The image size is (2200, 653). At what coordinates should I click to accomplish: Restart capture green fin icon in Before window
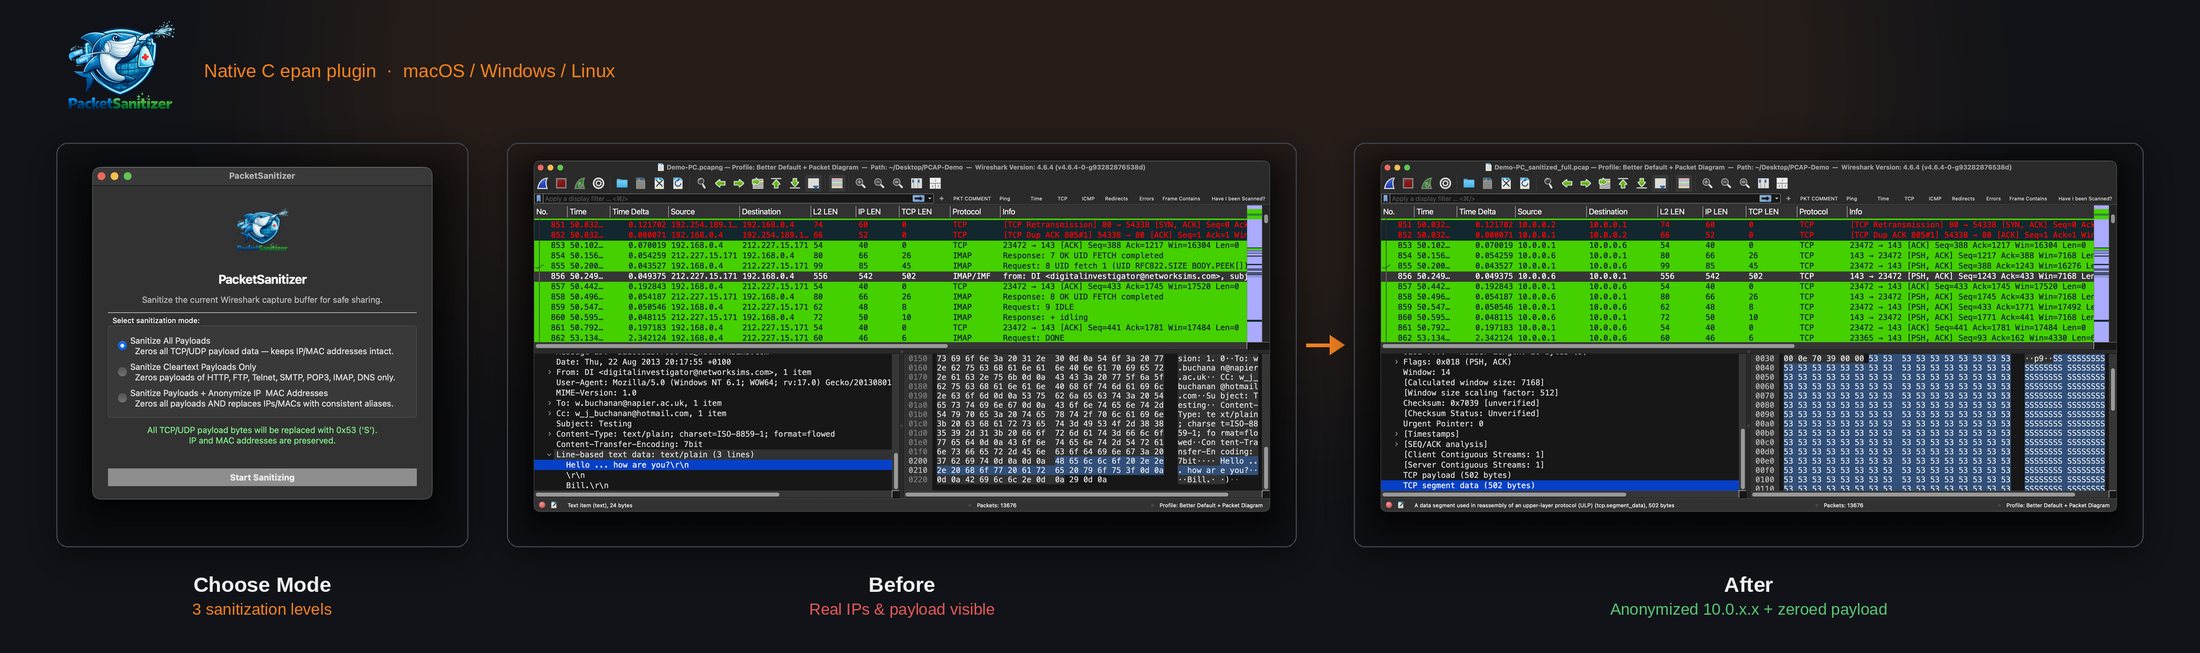[x=580, y=183]
